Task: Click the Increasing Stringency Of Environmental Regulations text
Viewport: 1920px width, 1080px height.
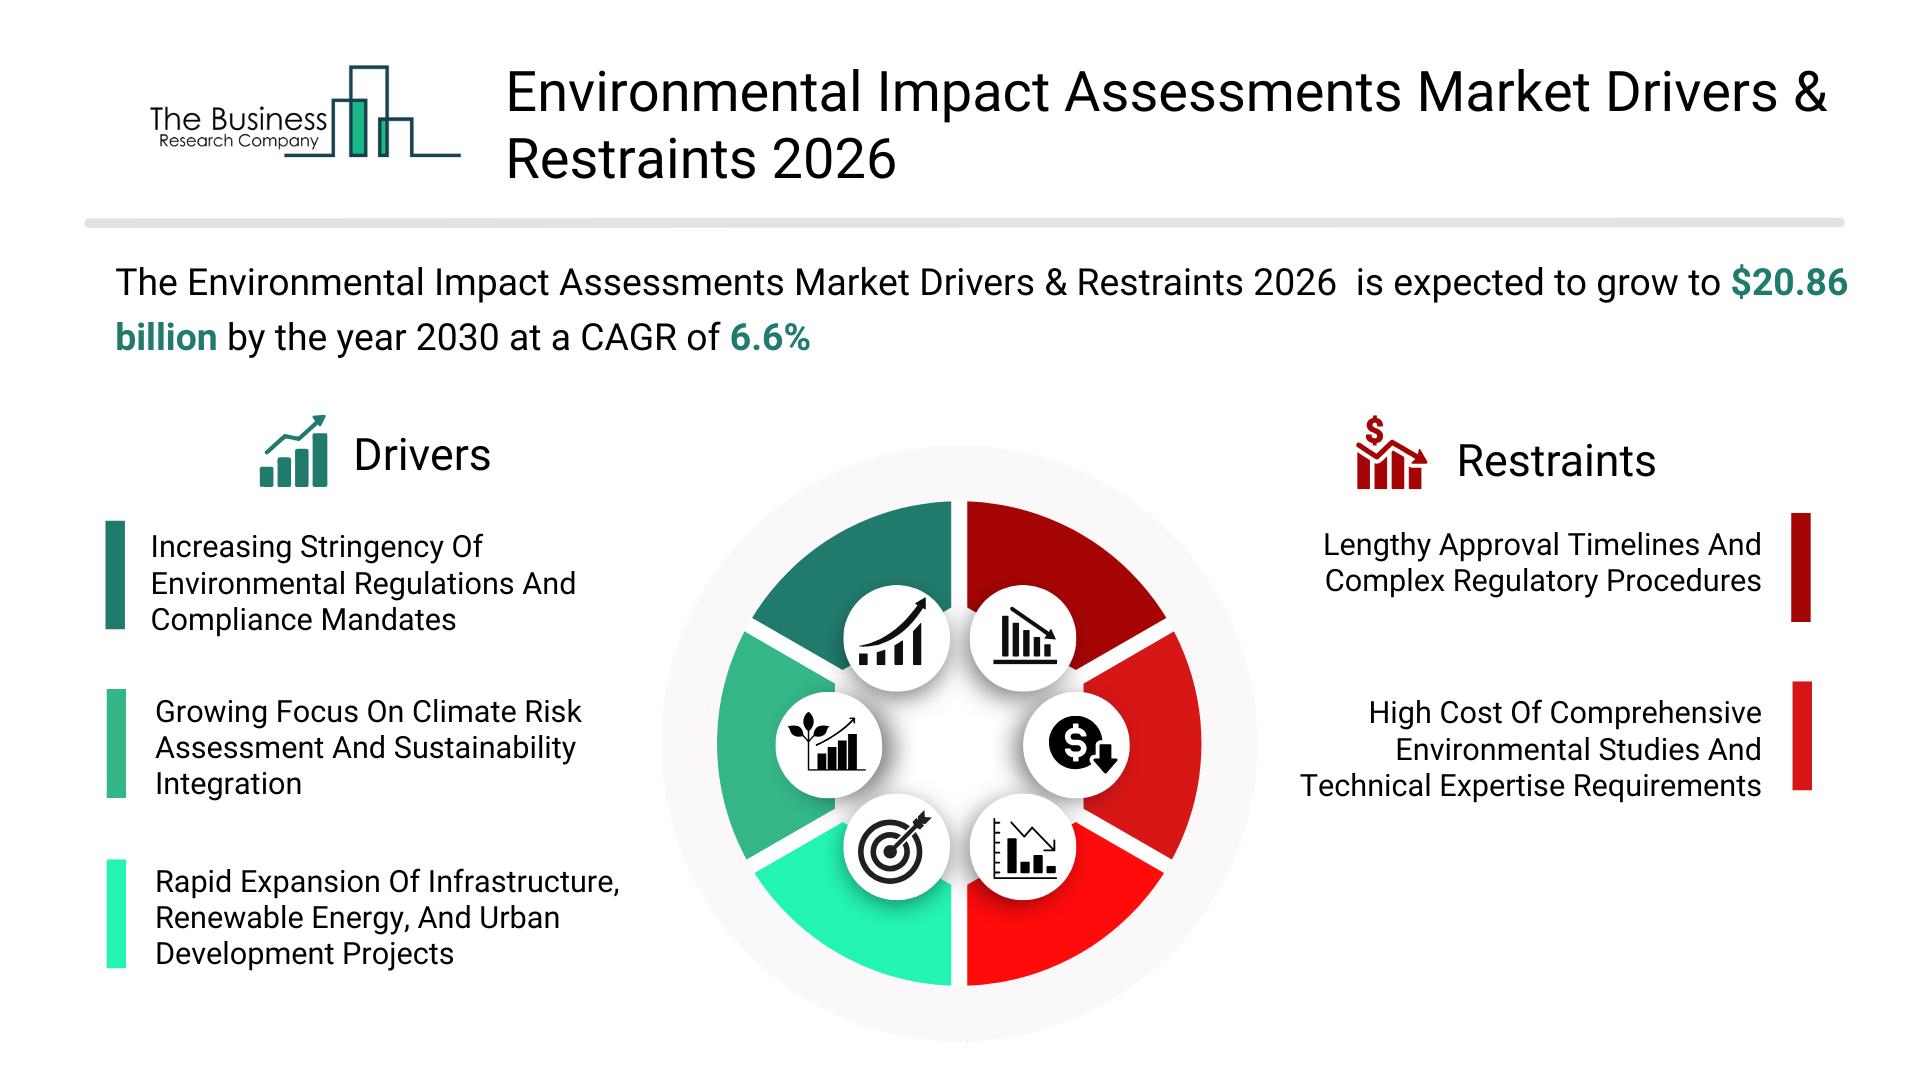Action: pyautogui.click(x=362, y=583)
